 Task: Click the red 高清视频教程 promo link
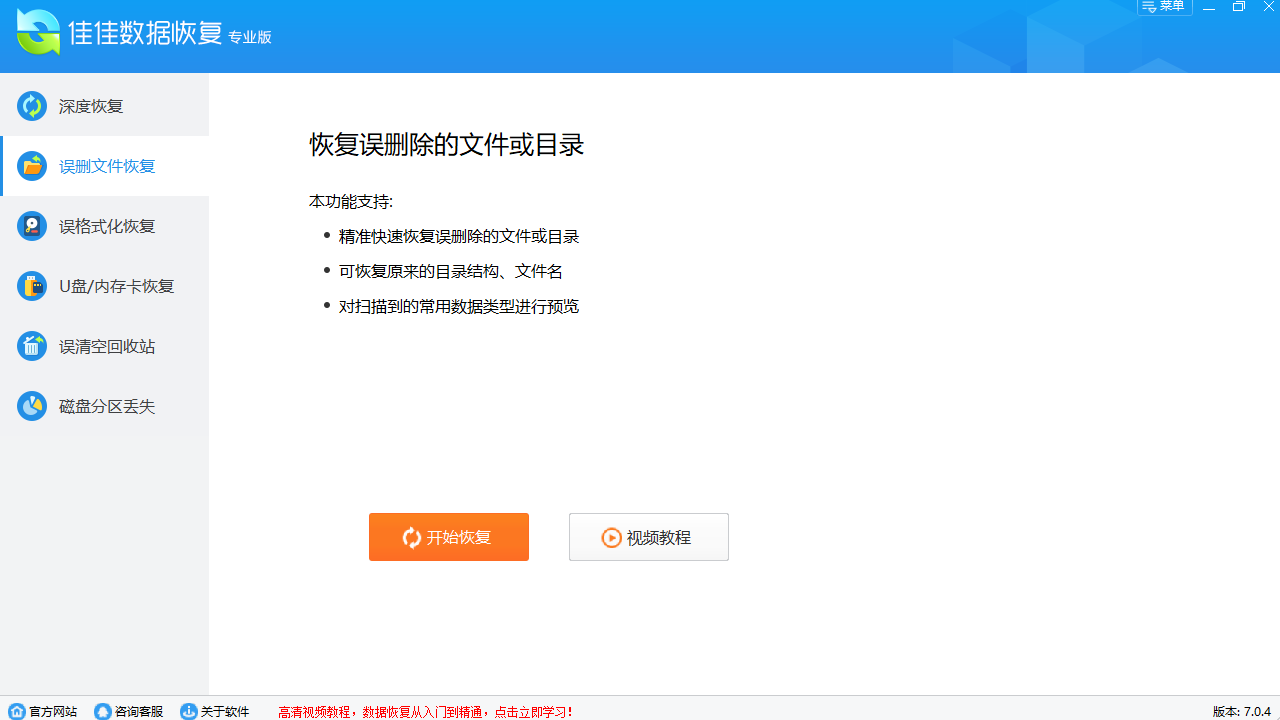[x=426, y=712]
